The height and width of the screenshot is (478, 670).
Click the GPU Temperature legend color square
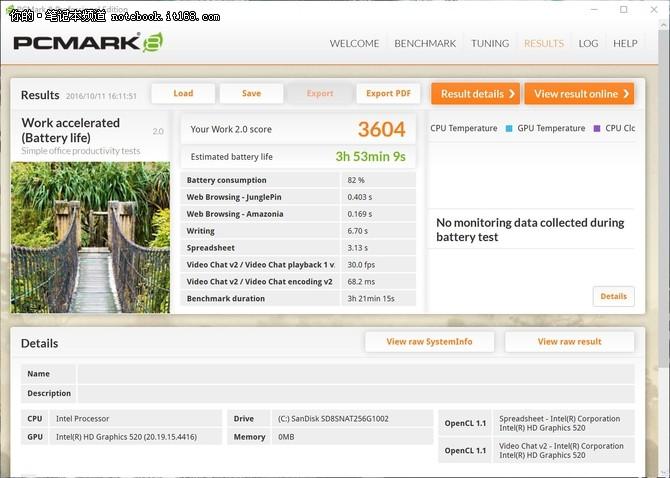pos(509,129)
